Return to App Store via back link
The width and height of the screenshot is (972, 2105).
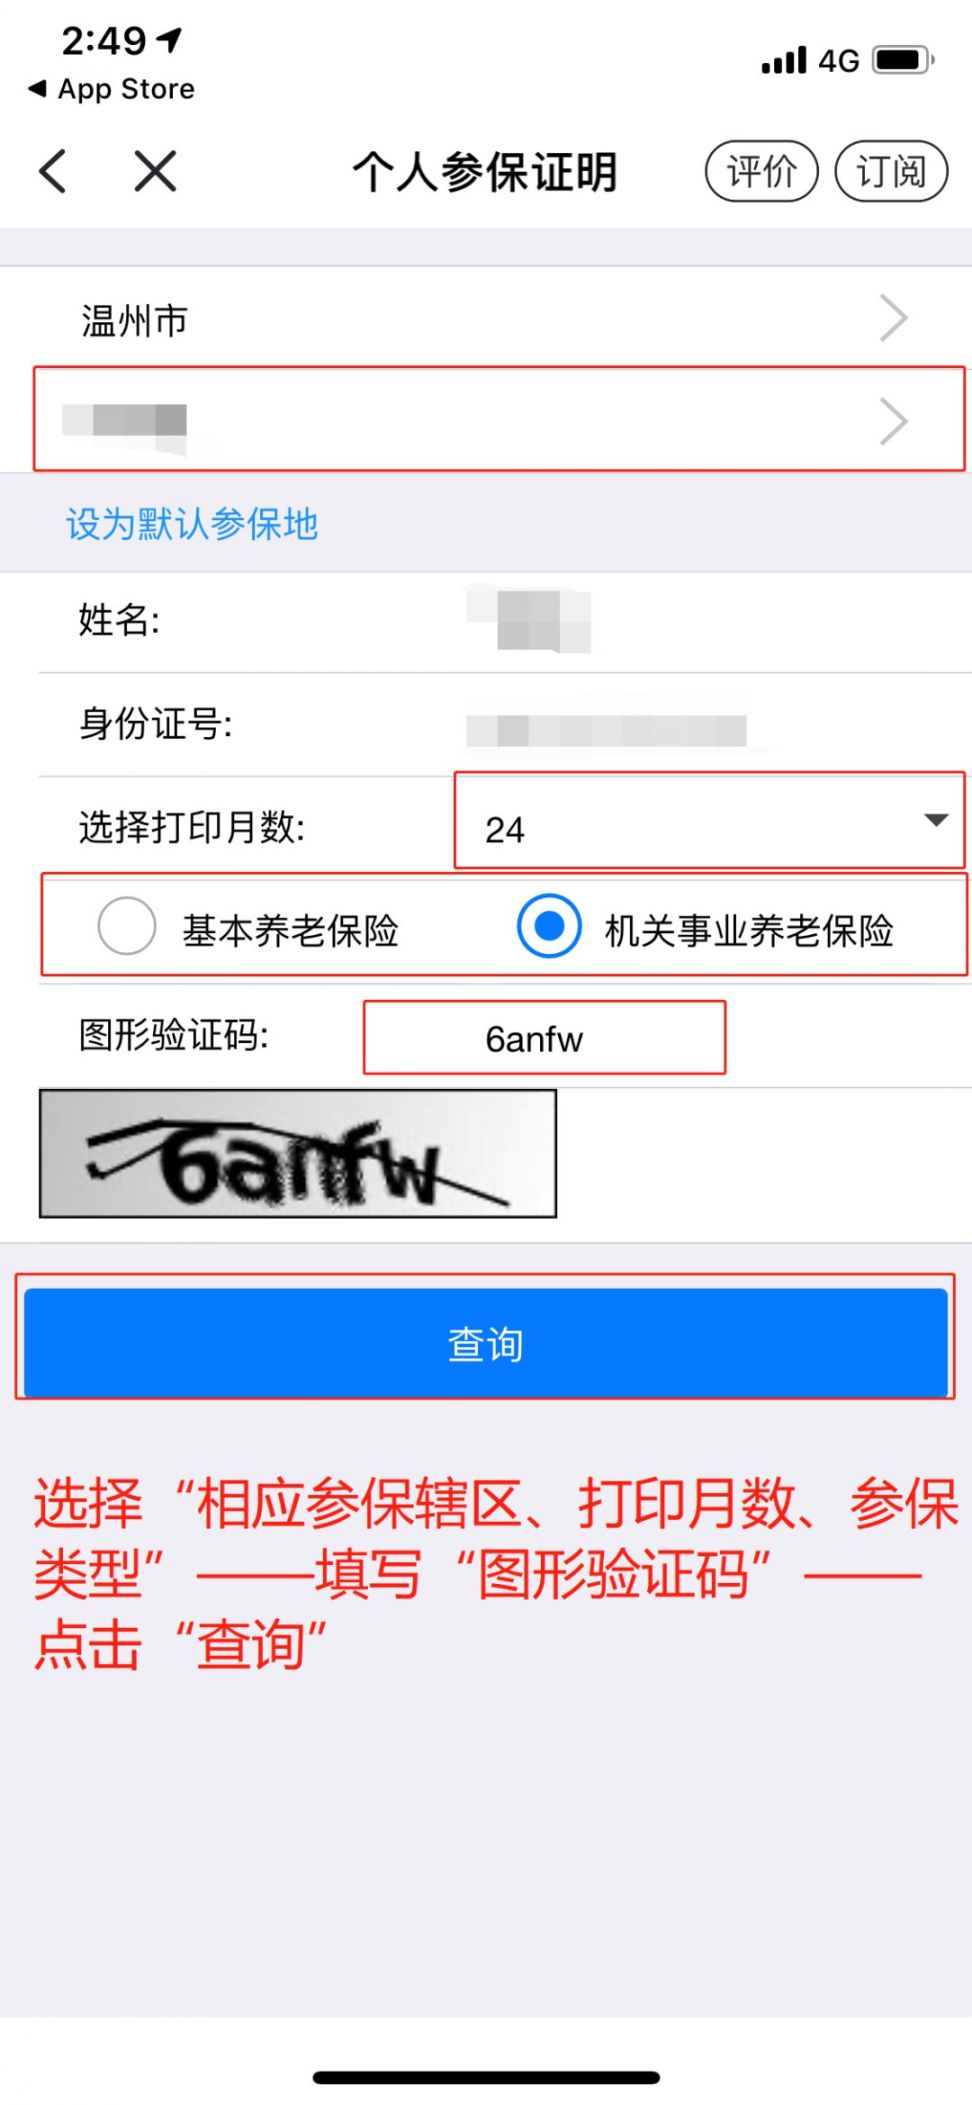112,89
